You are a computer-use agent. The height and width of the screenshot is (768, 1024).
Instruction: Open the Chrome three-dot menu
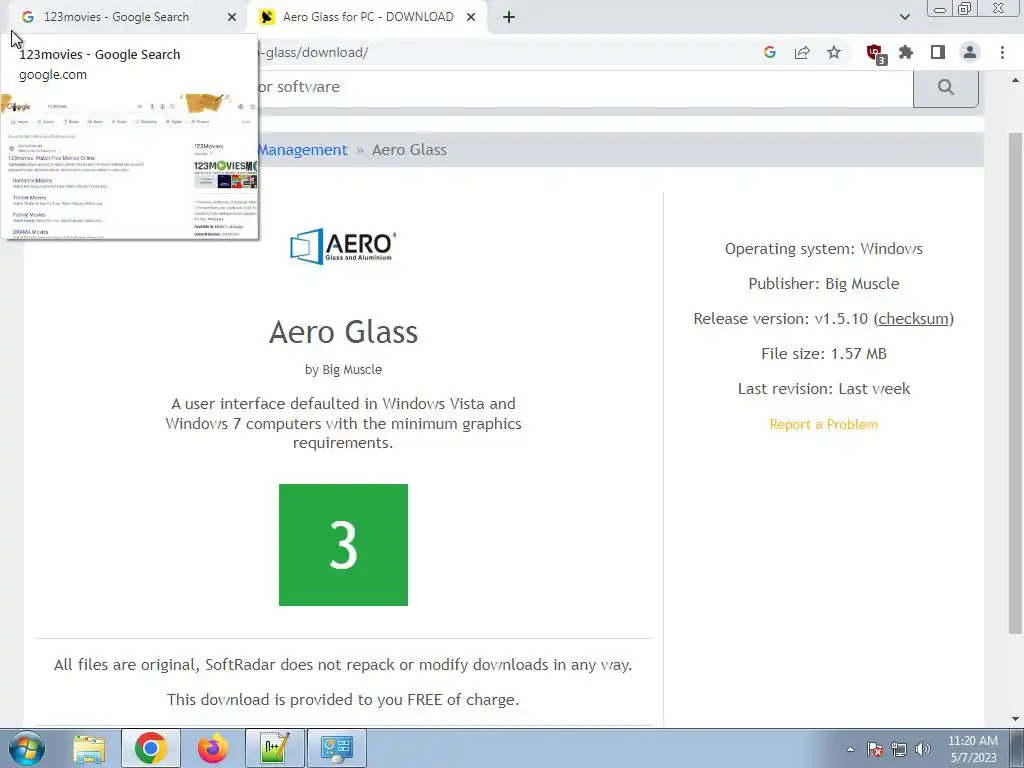1002,52
